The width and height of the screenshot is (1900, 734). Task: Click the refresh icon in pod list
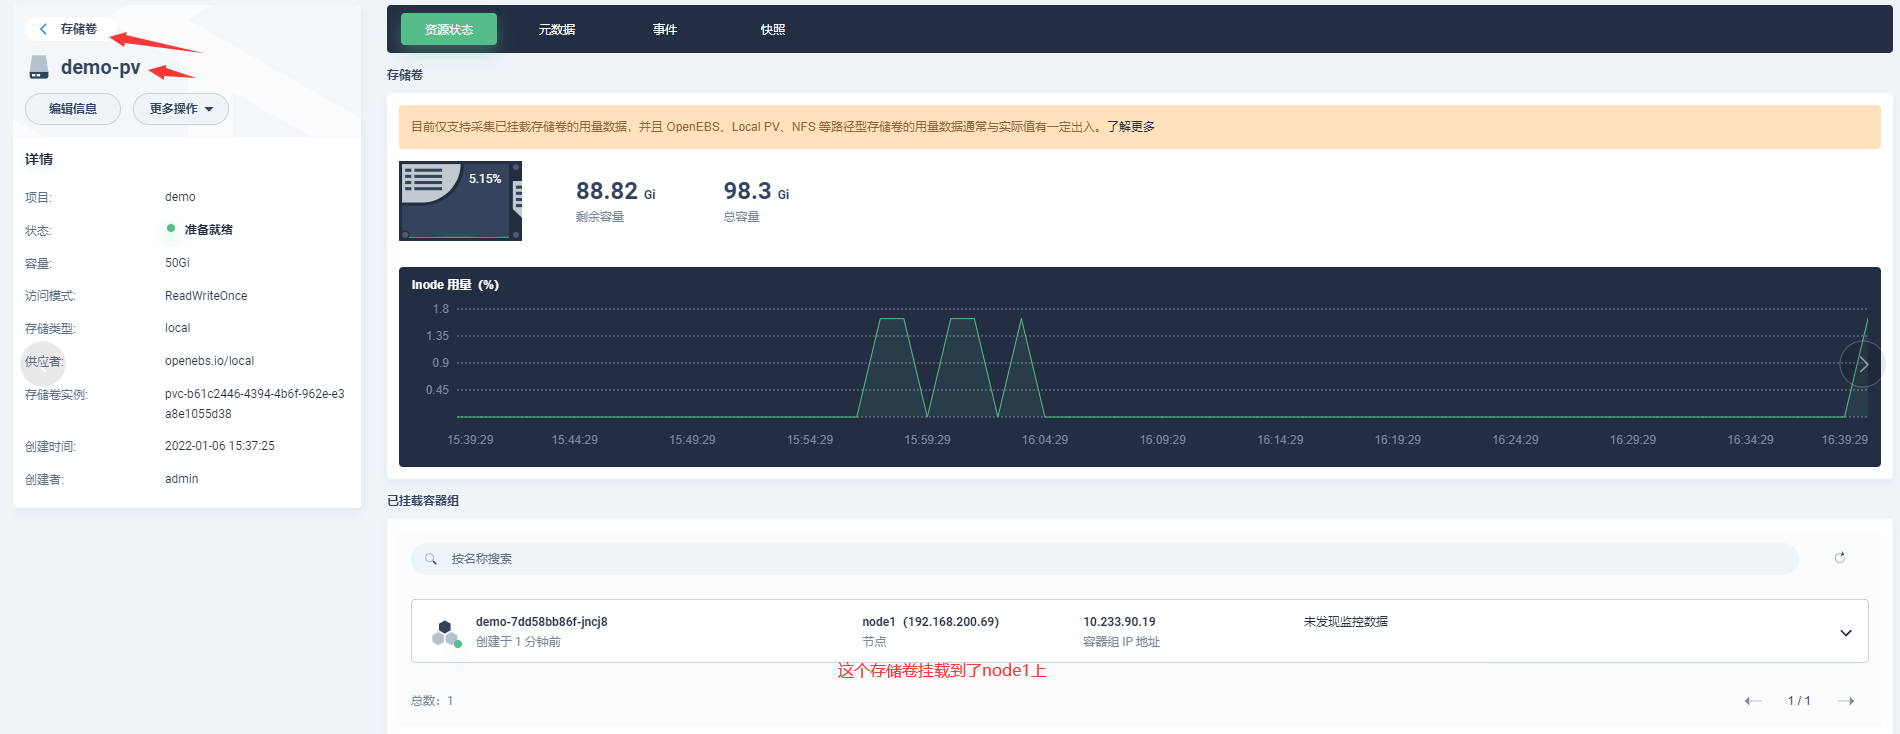click(x=1839, y=558)
